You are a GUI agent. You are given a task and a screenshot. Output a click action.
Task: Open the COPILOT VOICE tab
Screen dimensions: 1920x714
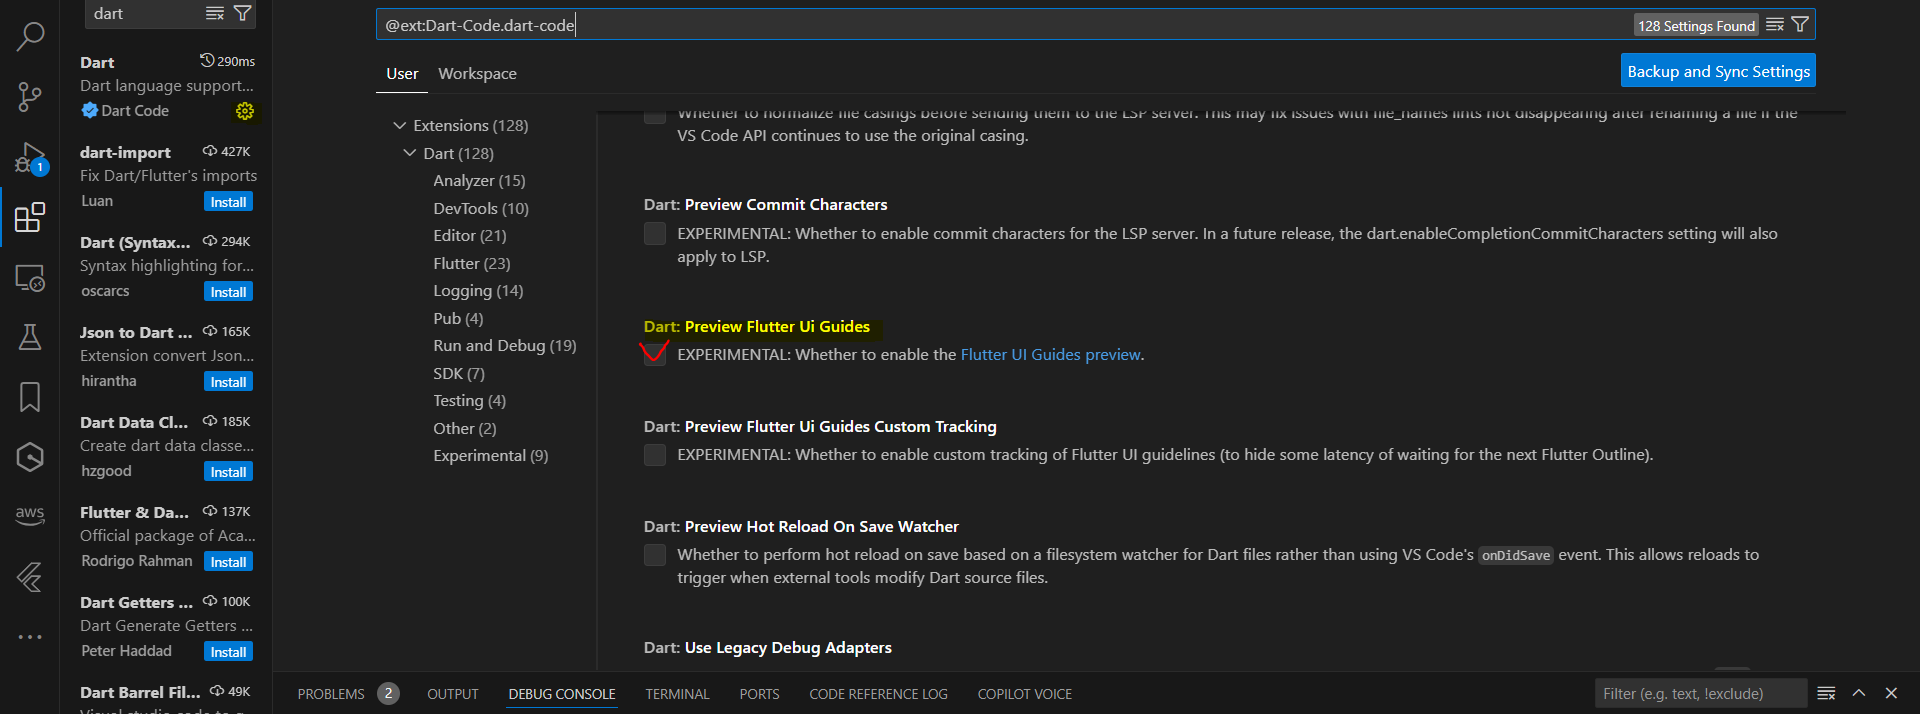(1025, 693)
